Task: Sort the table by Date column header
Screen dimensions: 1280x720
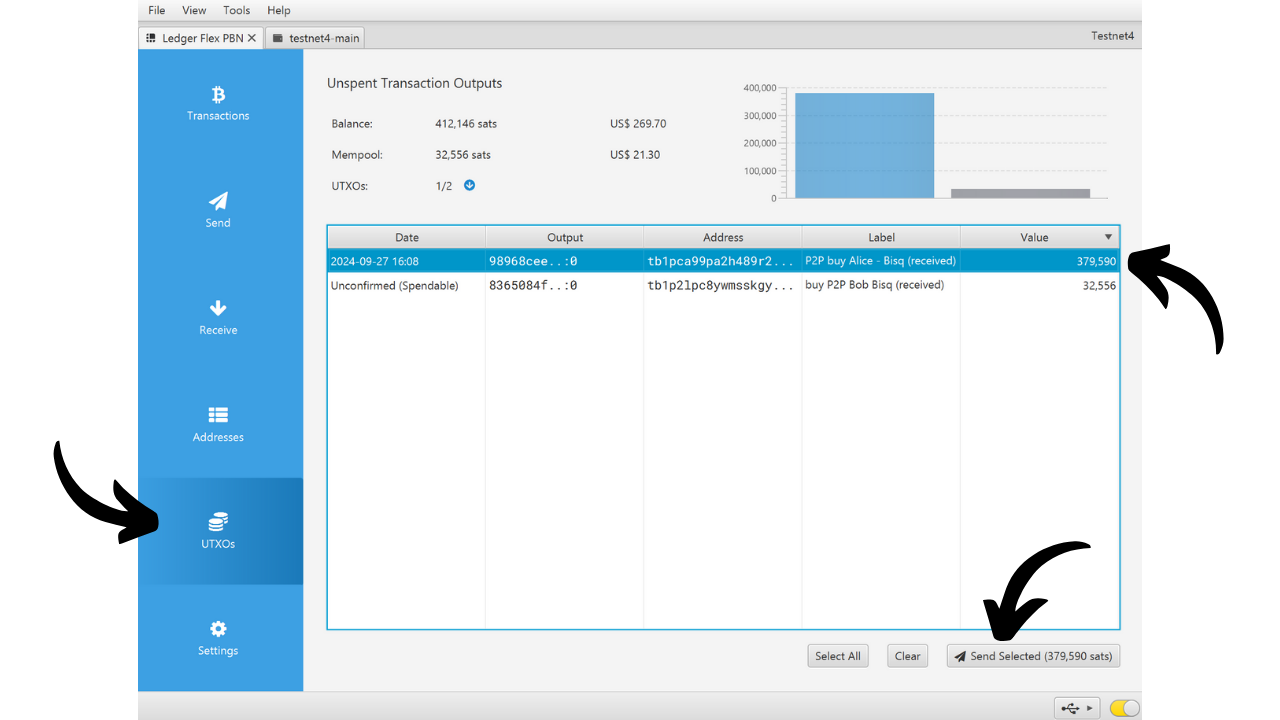Action: pos(406,238)
